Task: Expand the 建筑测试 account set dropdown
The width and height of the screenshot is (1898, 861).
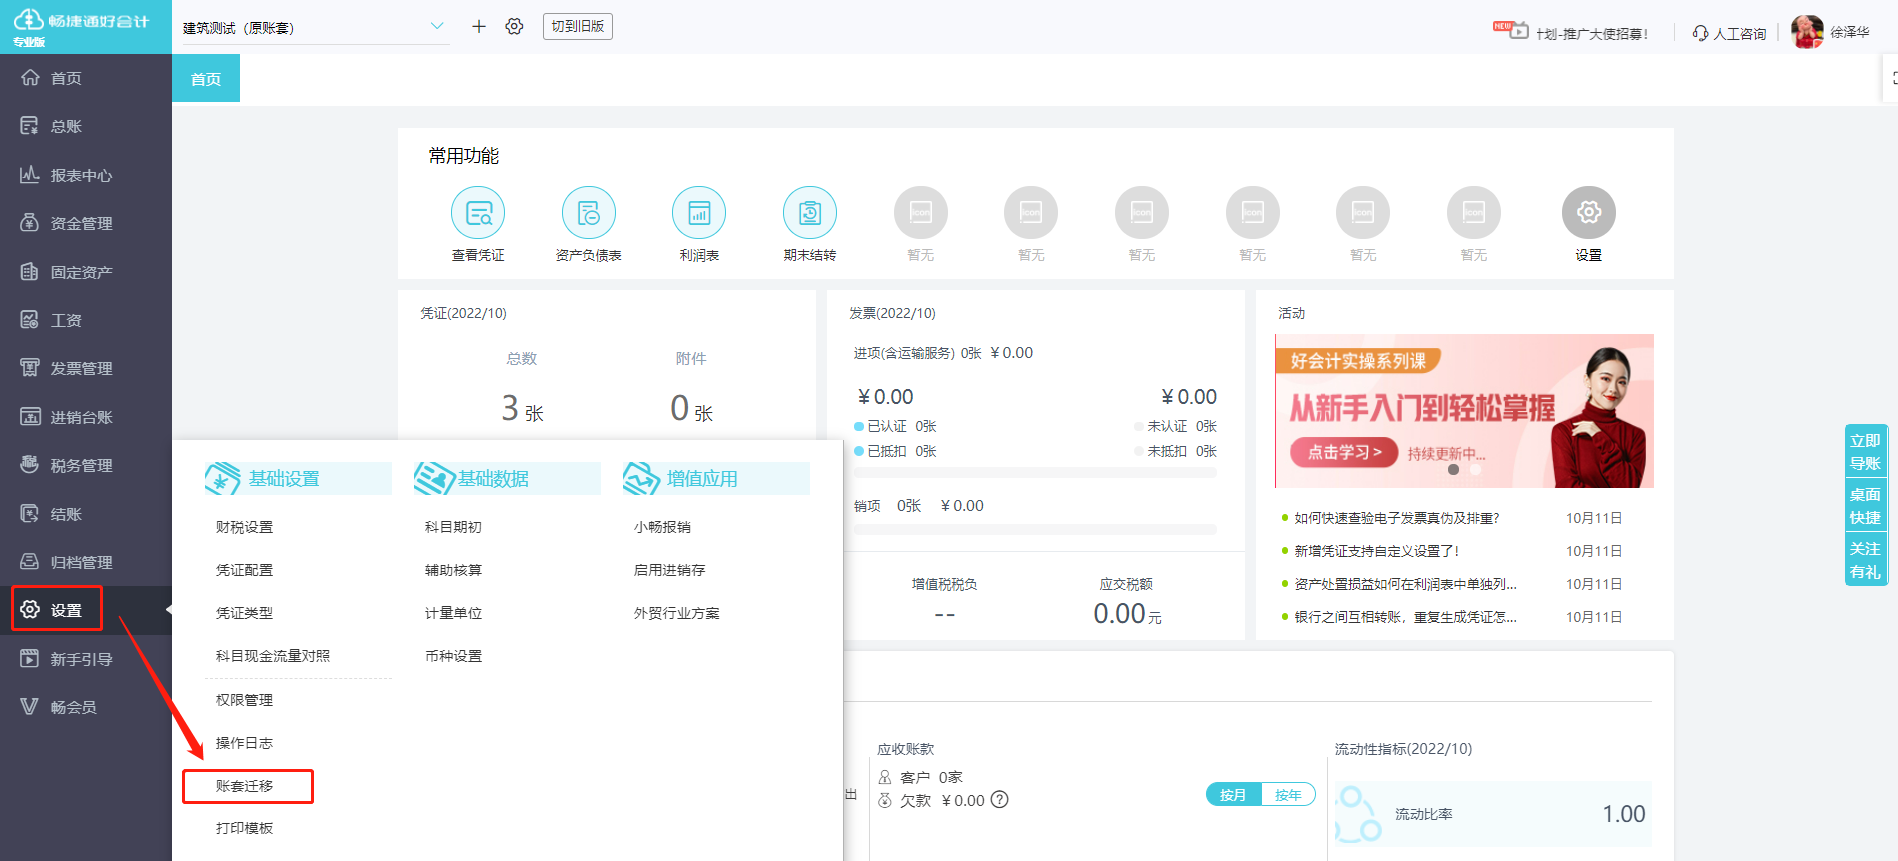Action: click(436, 27)
